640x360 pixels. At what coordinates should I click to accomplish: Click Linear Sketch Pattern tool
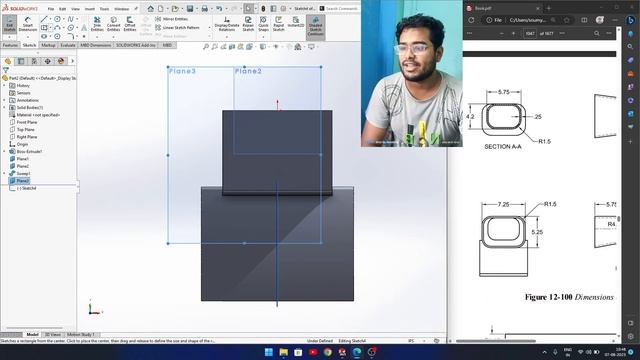178,28
